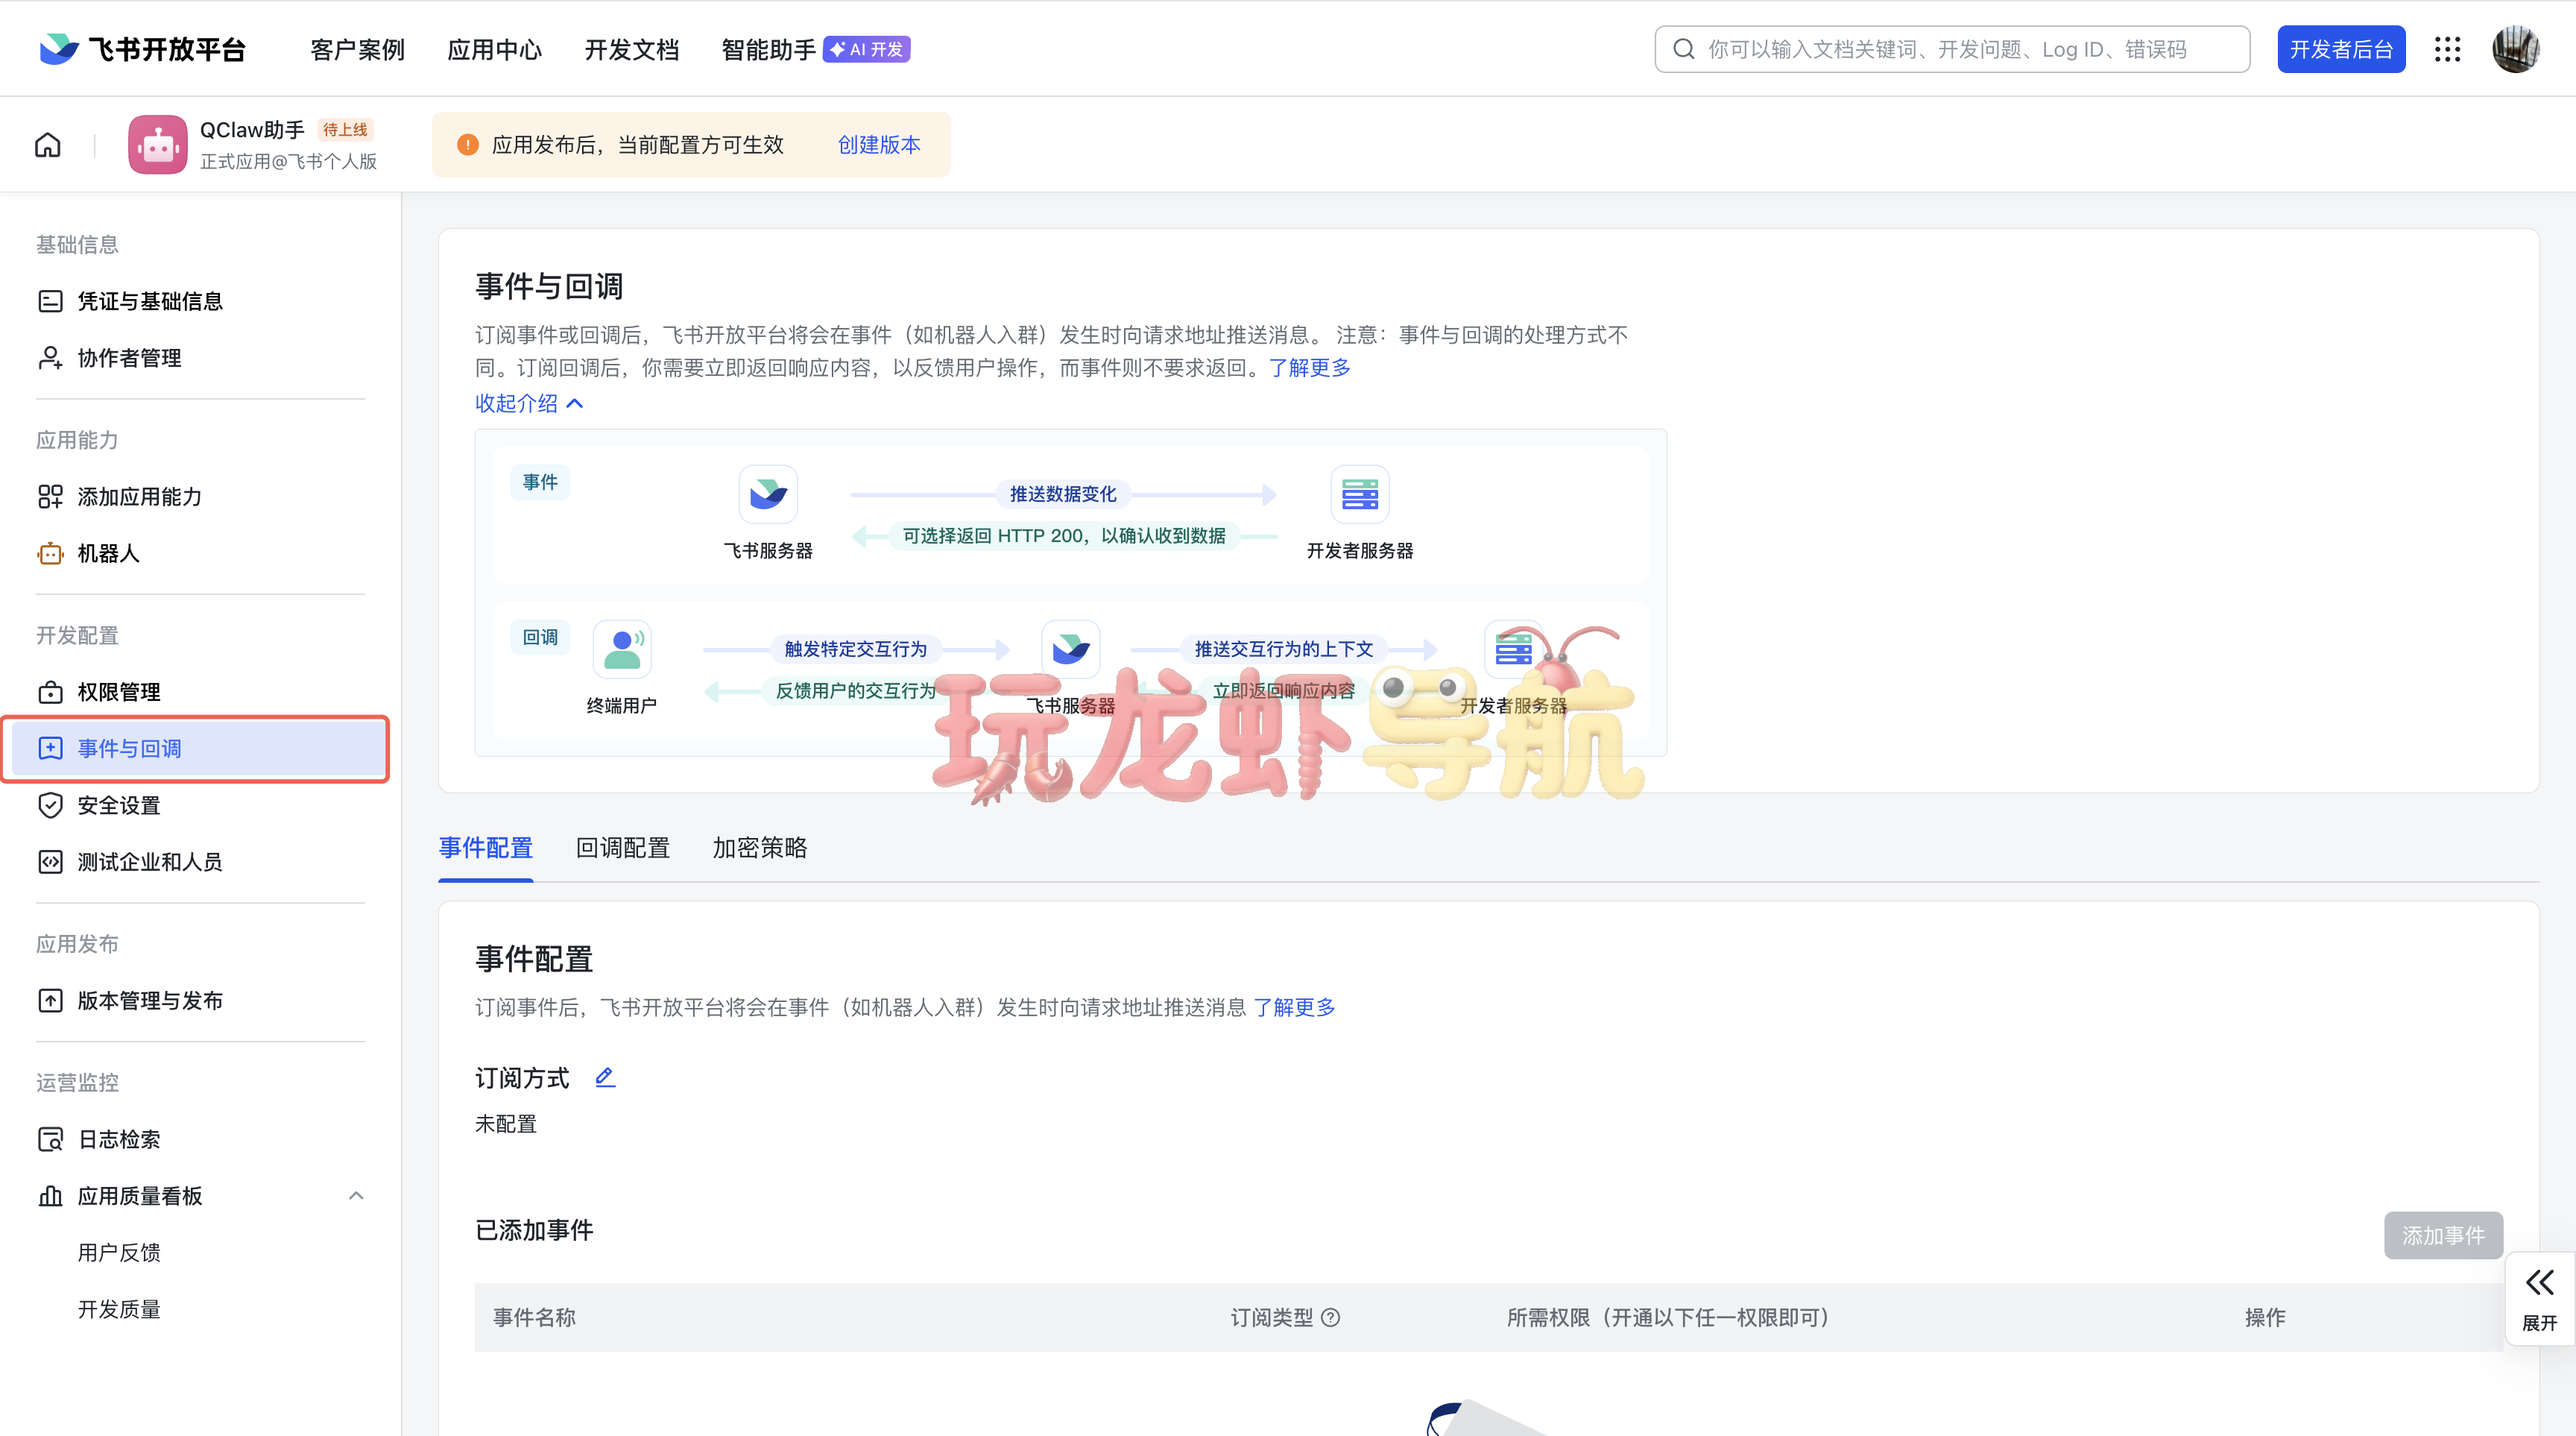The height and width of the screenshot is (1436, 2576).
Task: Collapse the introduction via 收起介绍
Action: coord(529,403)
